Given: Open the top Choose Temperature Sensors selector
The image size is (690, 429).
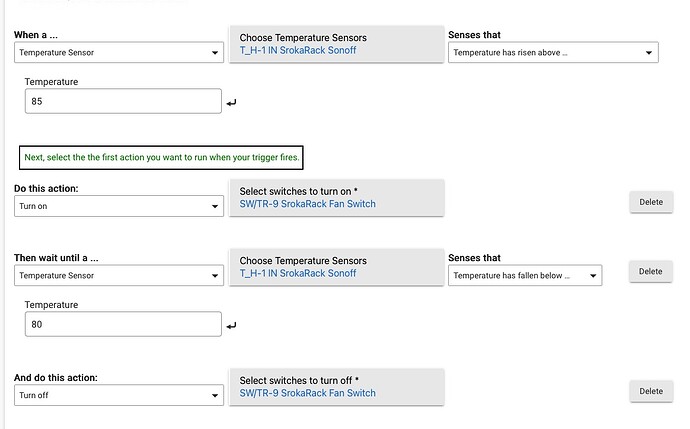Looking at the screenshot, I should (x=337, y=44).
